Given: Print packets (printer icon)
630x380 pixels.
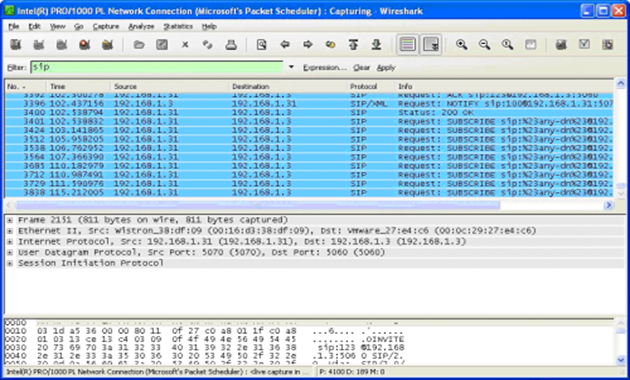Looking at the screenshot, I should [x=231, y=45].
